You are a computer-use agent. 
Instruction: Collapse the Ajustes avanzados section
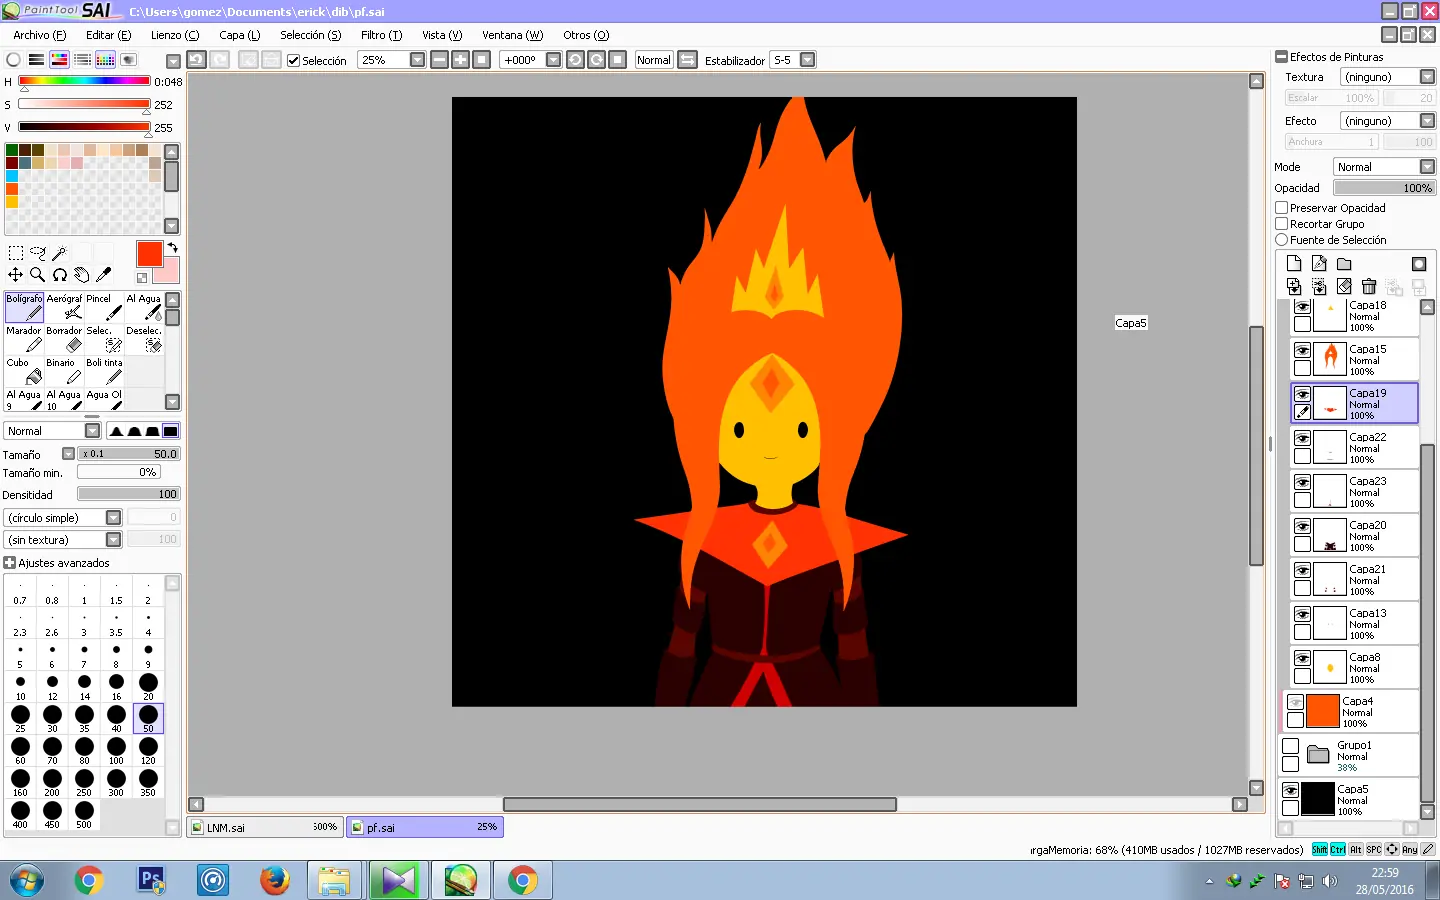pos(9,563)
